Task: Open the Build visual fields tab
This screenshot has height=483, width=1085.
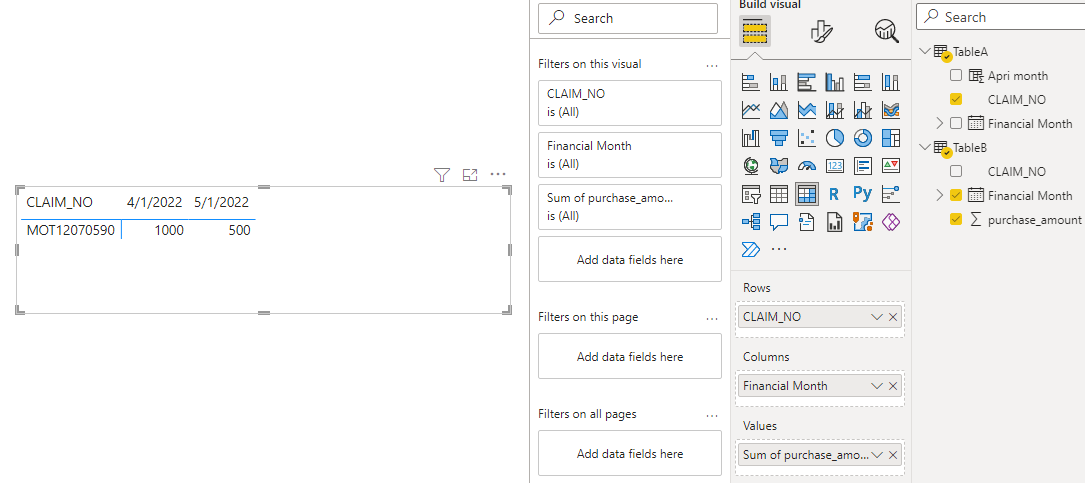Action: tap(755, 30)
